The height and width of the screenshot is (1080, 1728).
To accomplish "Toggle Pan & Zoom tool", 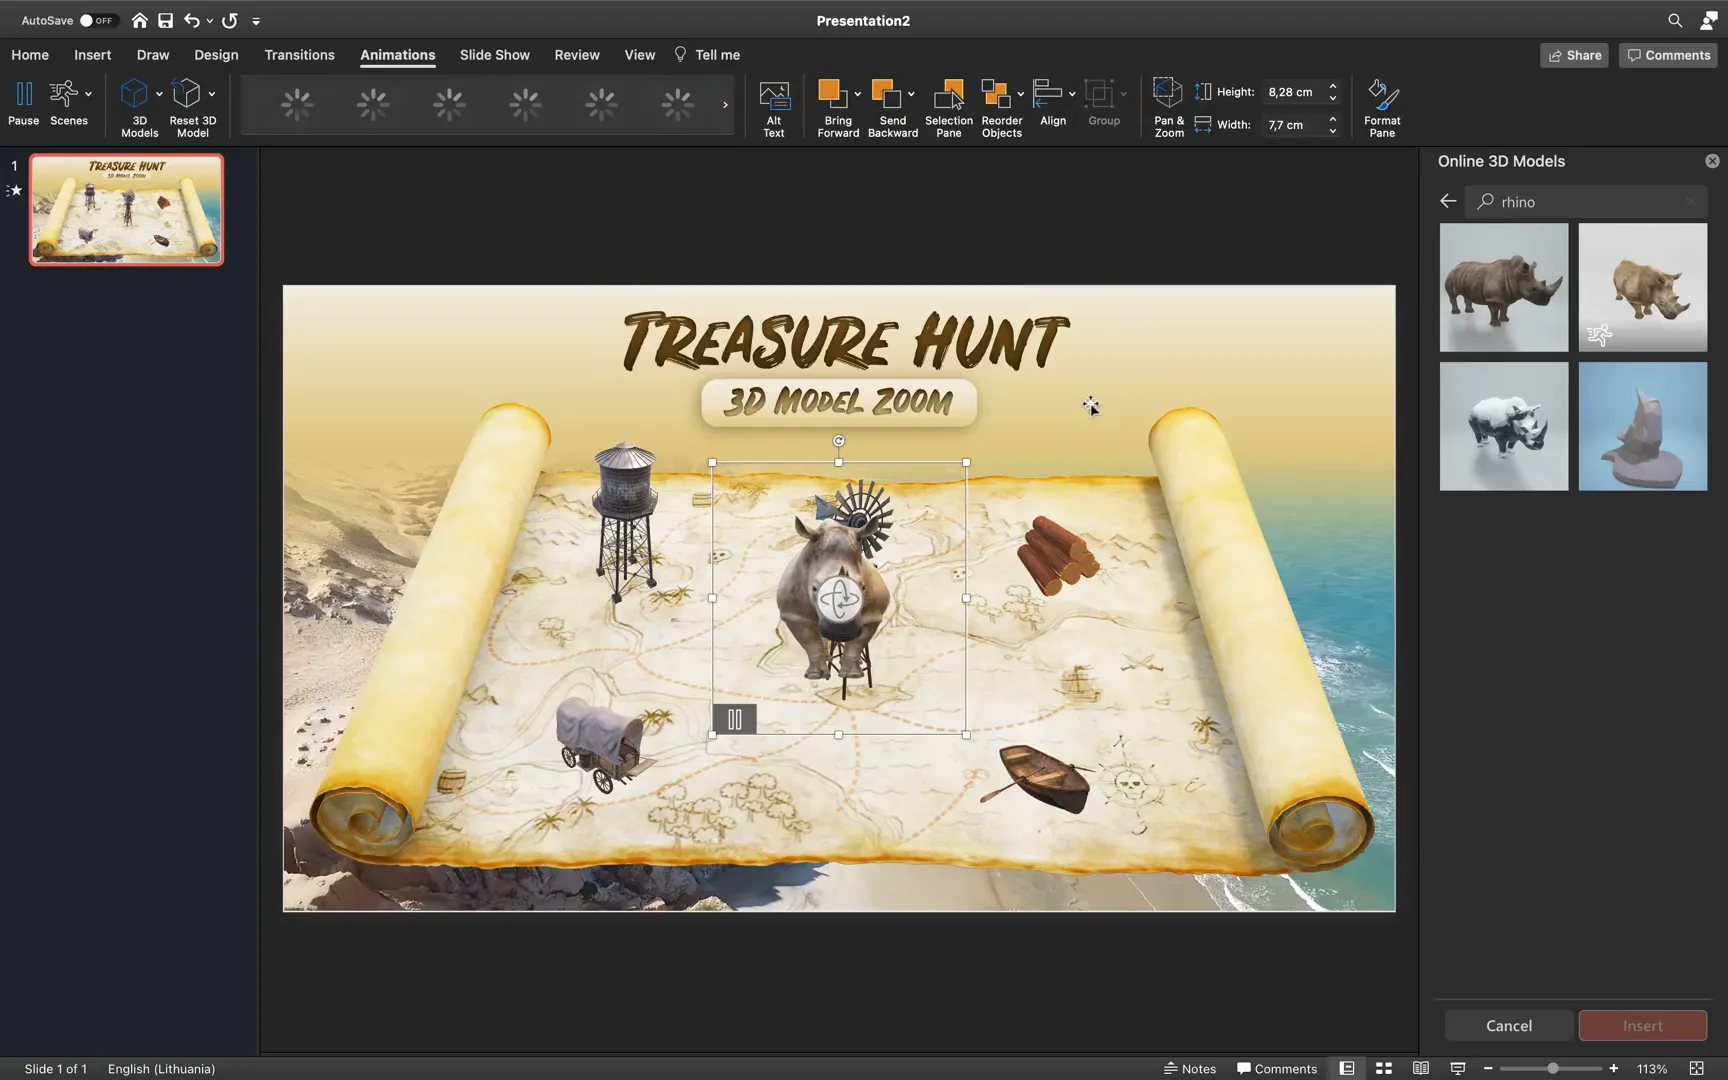I will [1168, 108].
